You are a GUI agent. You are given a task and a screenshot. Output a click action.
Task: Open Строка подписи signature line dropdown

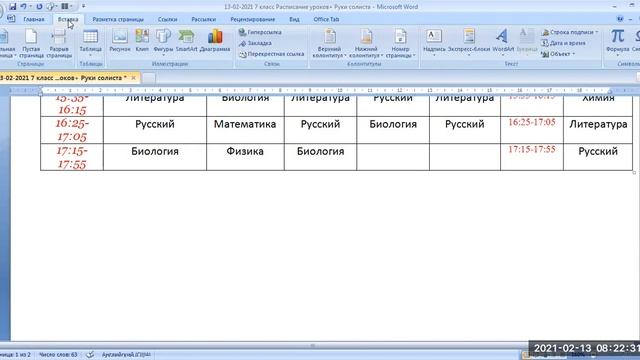pos(570,32)
